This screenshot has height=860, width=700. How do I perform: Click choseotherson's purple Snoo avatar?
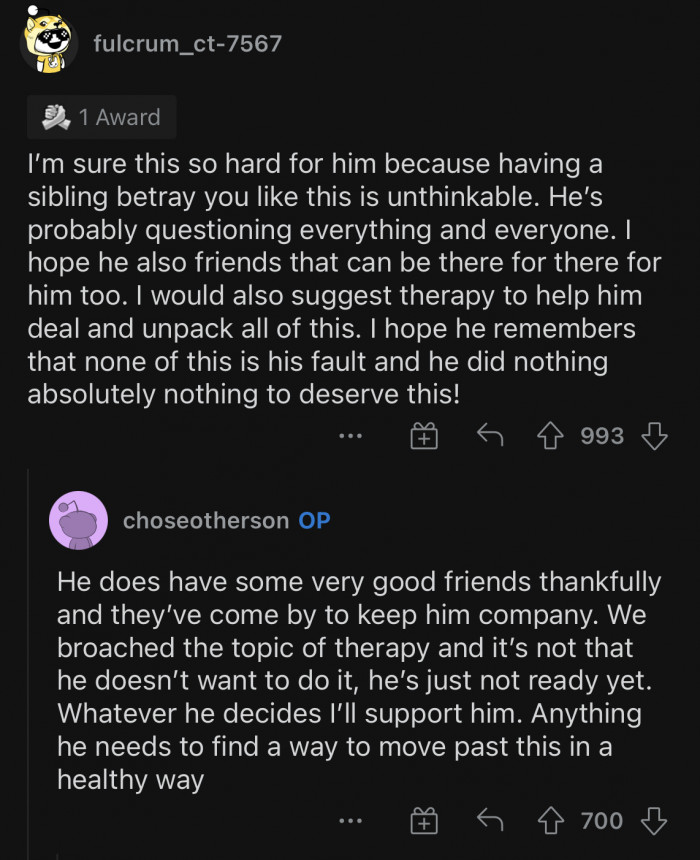(x=79, y=520)
